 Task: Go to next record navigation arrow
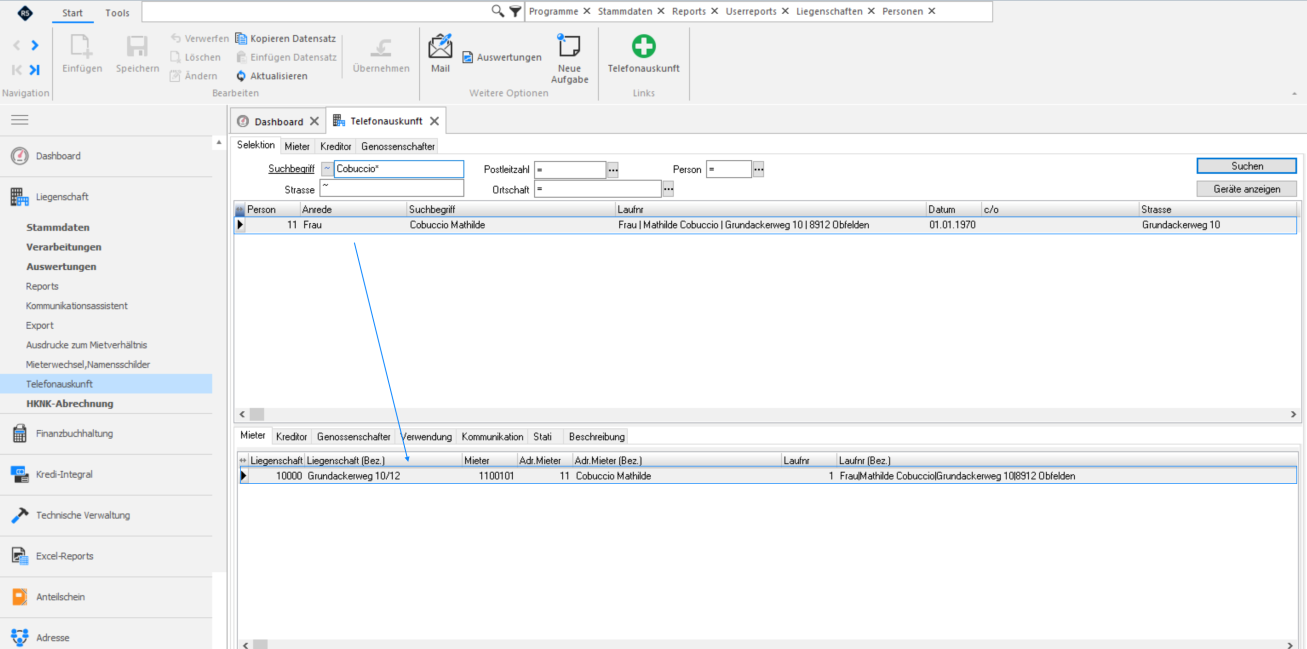[35, 45]
